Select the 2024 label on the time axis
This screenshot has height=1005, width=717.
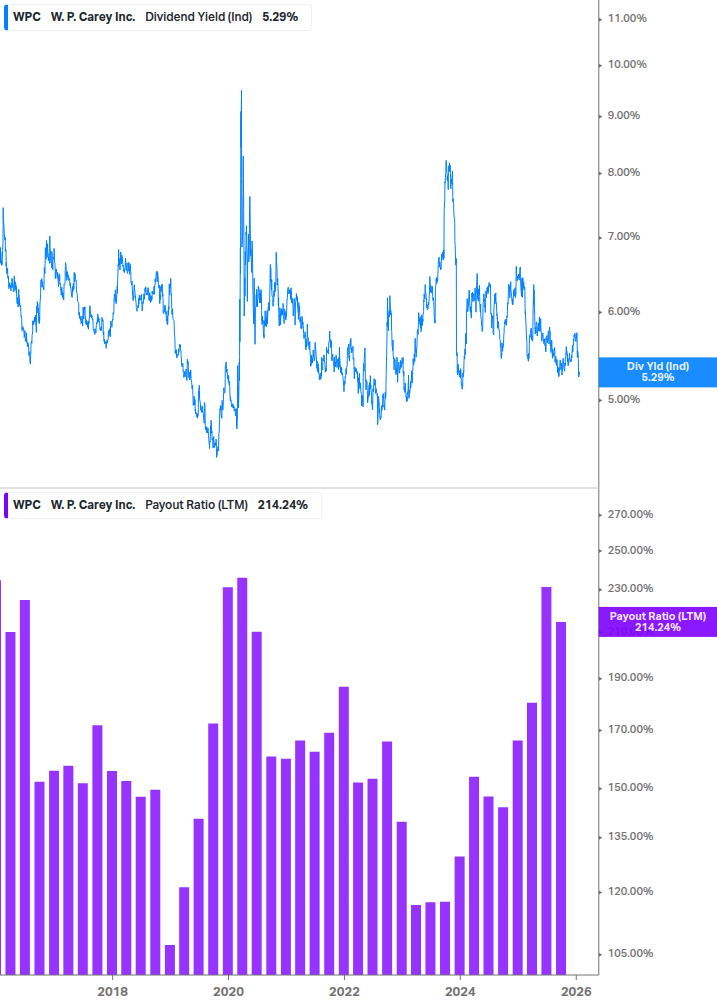[460, 991]
